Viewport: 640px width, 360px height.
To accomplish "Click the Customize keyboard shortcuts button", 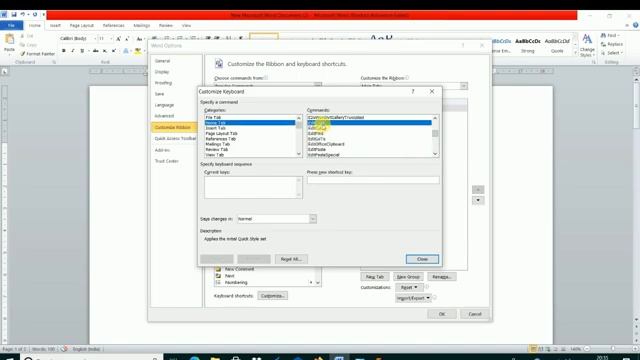I will [x=272, y=296].
